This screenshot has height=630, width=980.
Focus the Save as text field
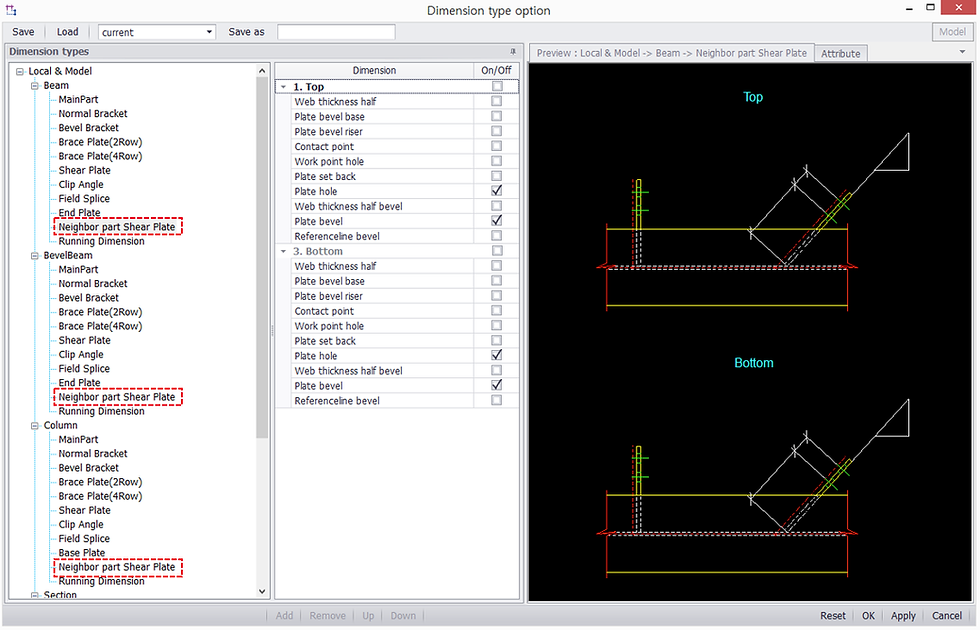pos(336,32)
